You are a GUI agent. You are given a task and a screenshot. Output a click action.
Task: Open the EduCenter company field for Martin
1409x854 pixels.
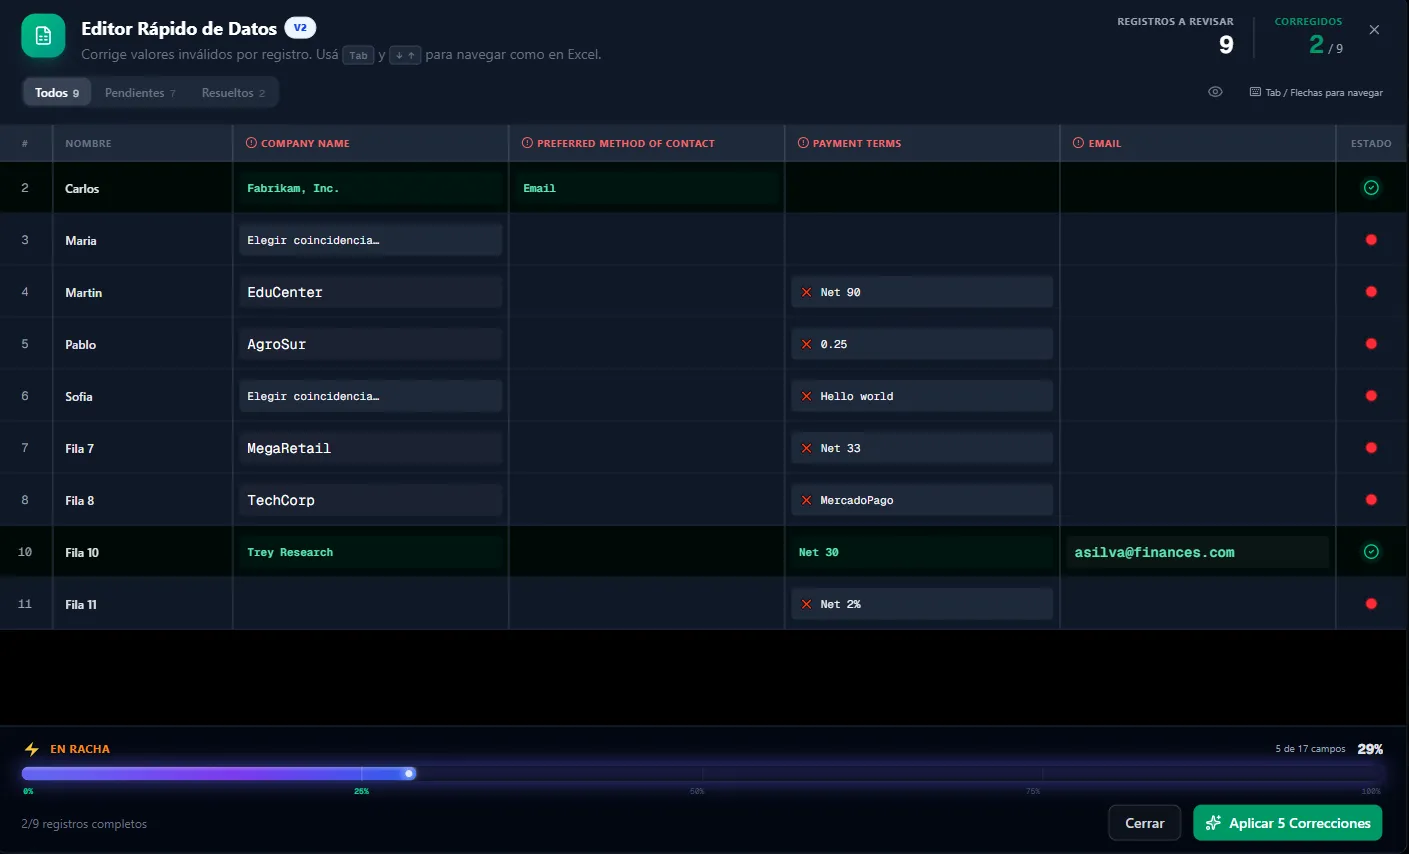pos(370,292)
